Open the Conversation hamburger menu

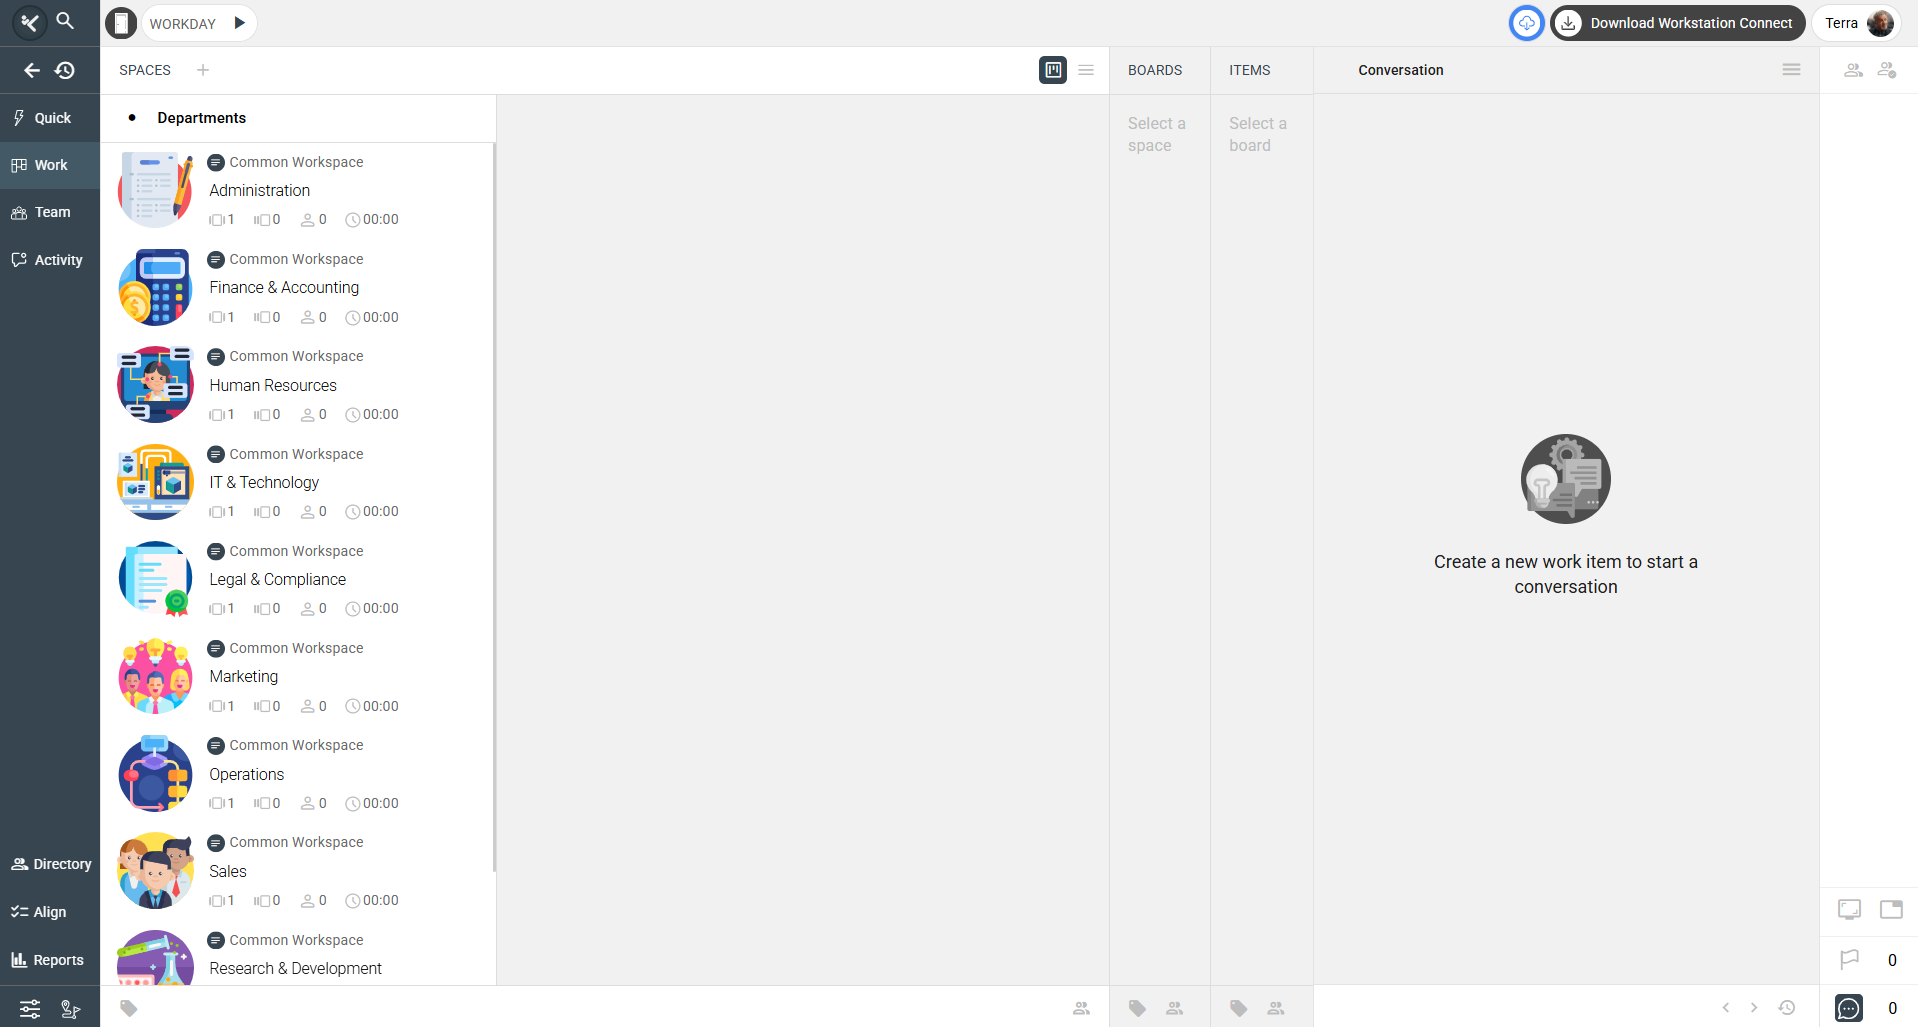pos(1791,70)
